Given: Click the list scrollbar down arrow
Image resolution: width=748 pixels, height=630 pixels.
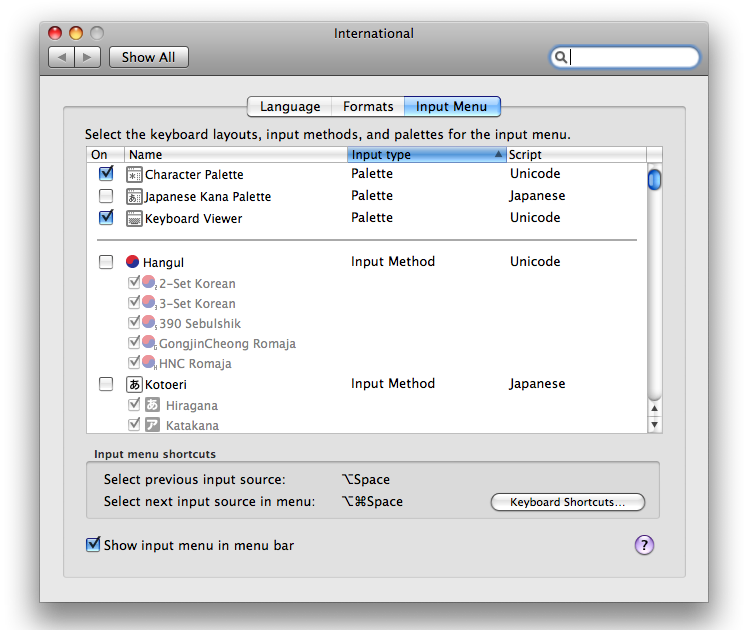Looking at the screenshot, I should click(654, 424).
